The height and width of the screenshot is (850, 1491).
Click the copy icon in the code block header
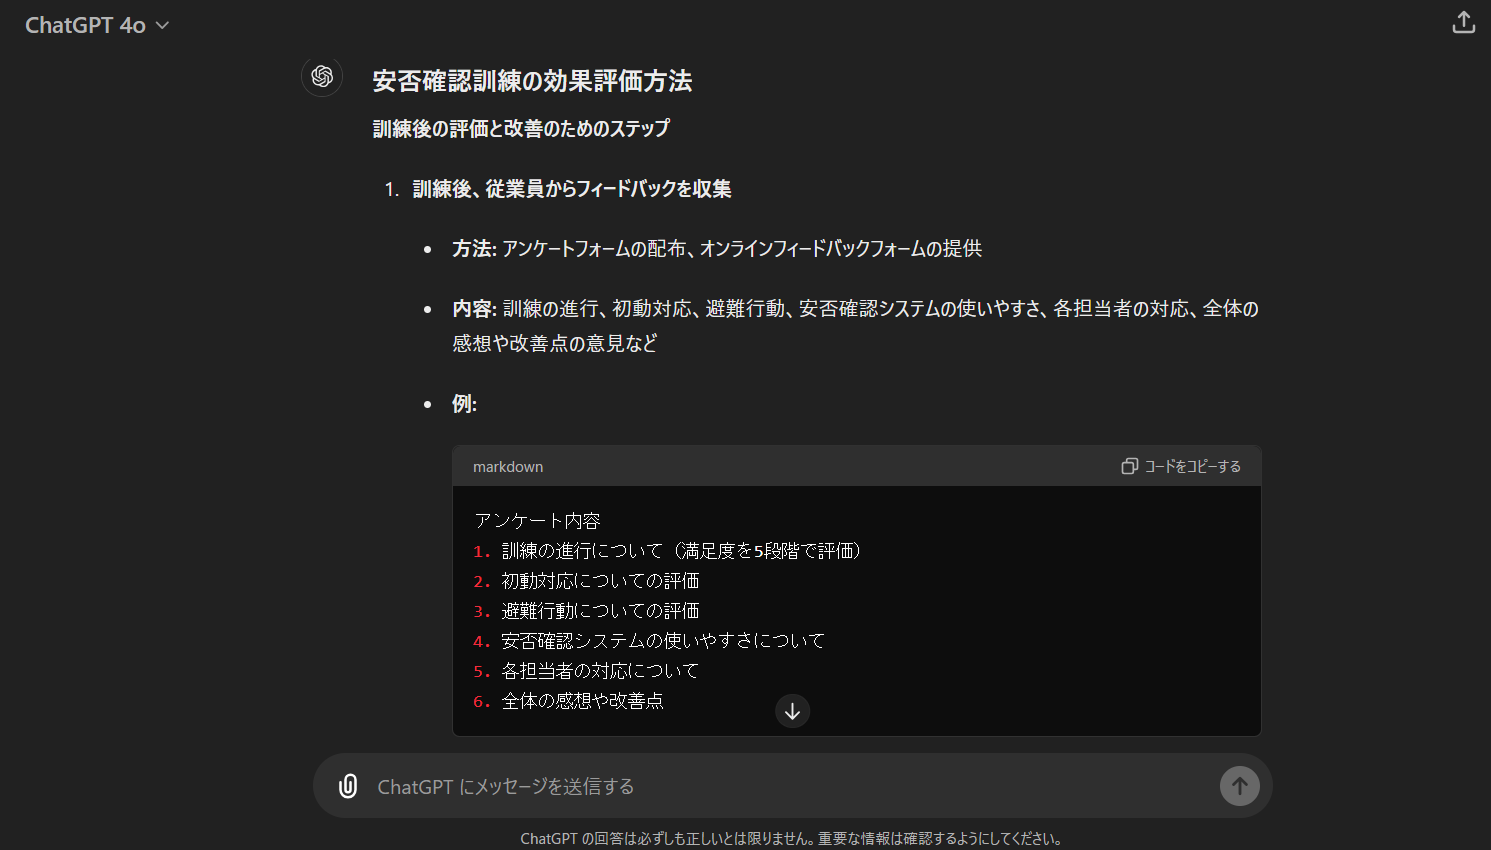(1130, 466)
